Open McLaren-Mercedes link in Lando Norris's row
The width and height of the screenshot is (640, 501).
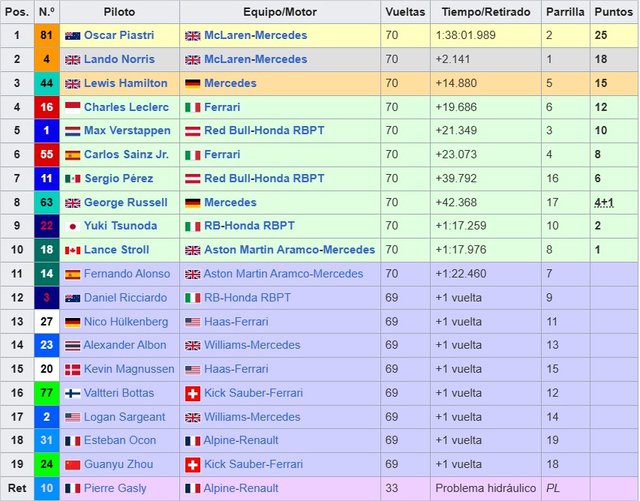[x=256, y=60]
